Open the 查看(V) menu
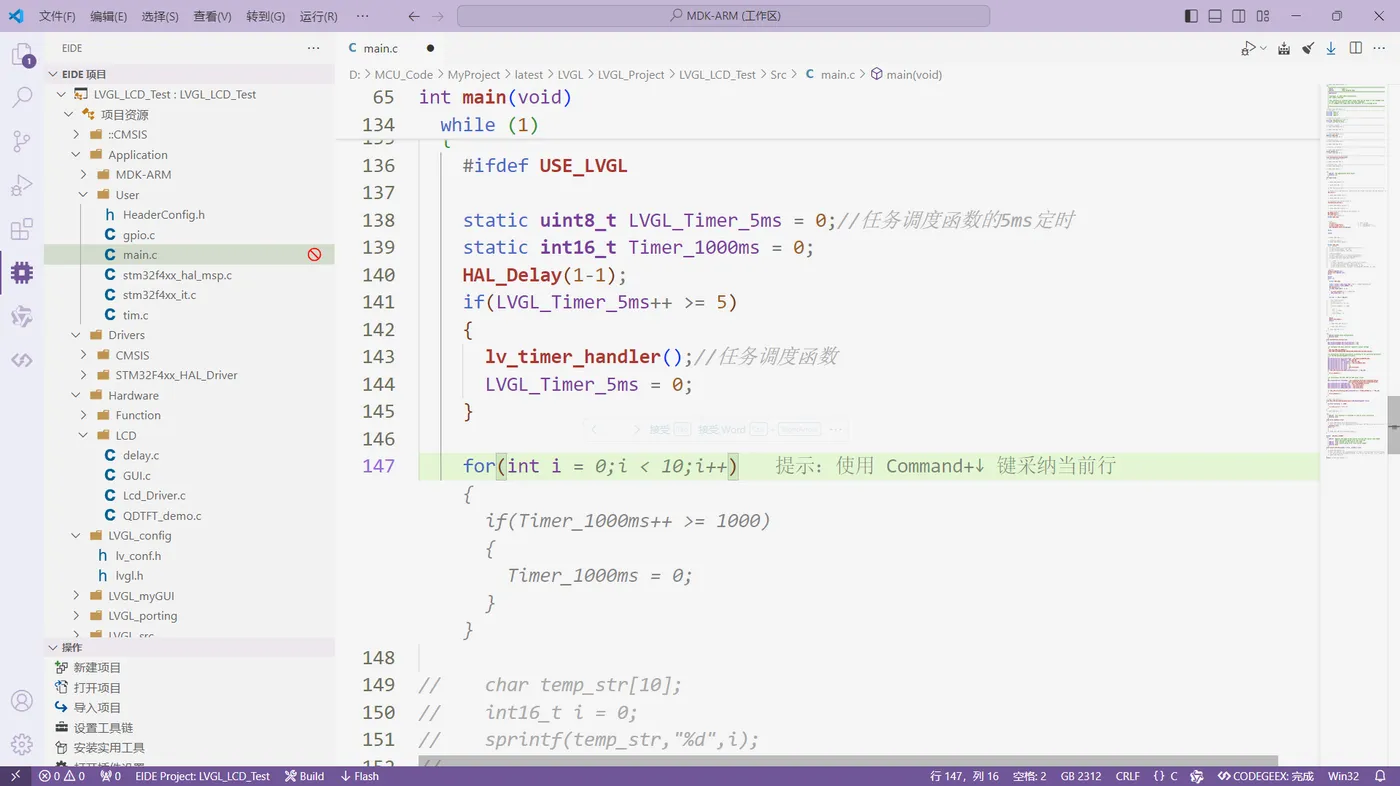This screenshot has width=1400, height=786. tap(212, 16)
